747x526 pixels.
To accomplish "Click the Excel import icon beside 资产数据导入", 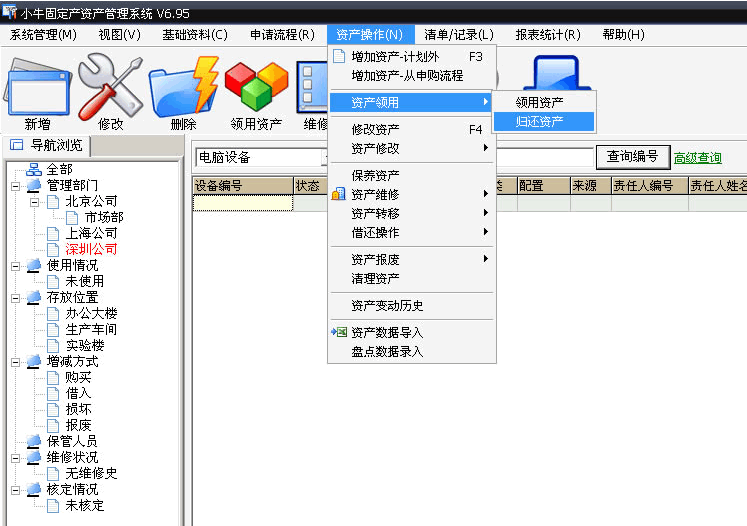I will pos(339,332).
